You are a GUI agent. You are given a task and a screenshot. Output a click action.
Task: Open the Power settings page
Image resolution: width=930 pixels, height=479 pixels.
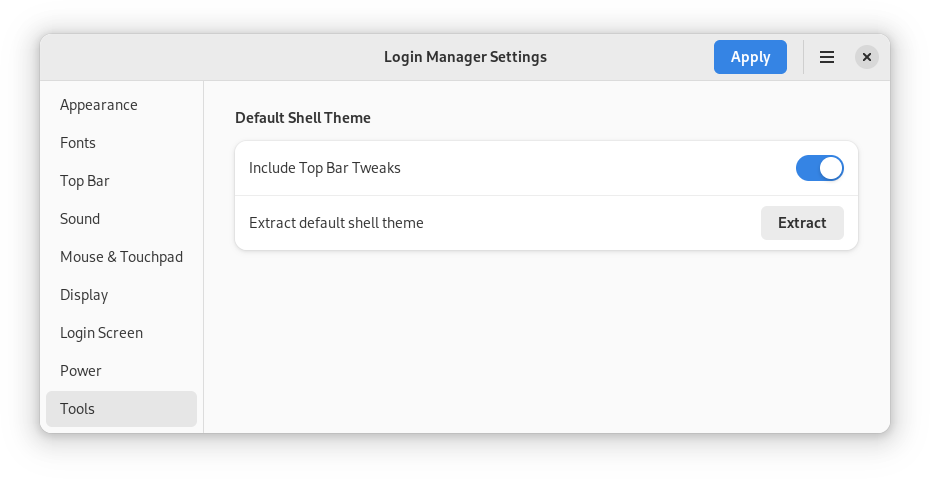(x=81, y=371)
